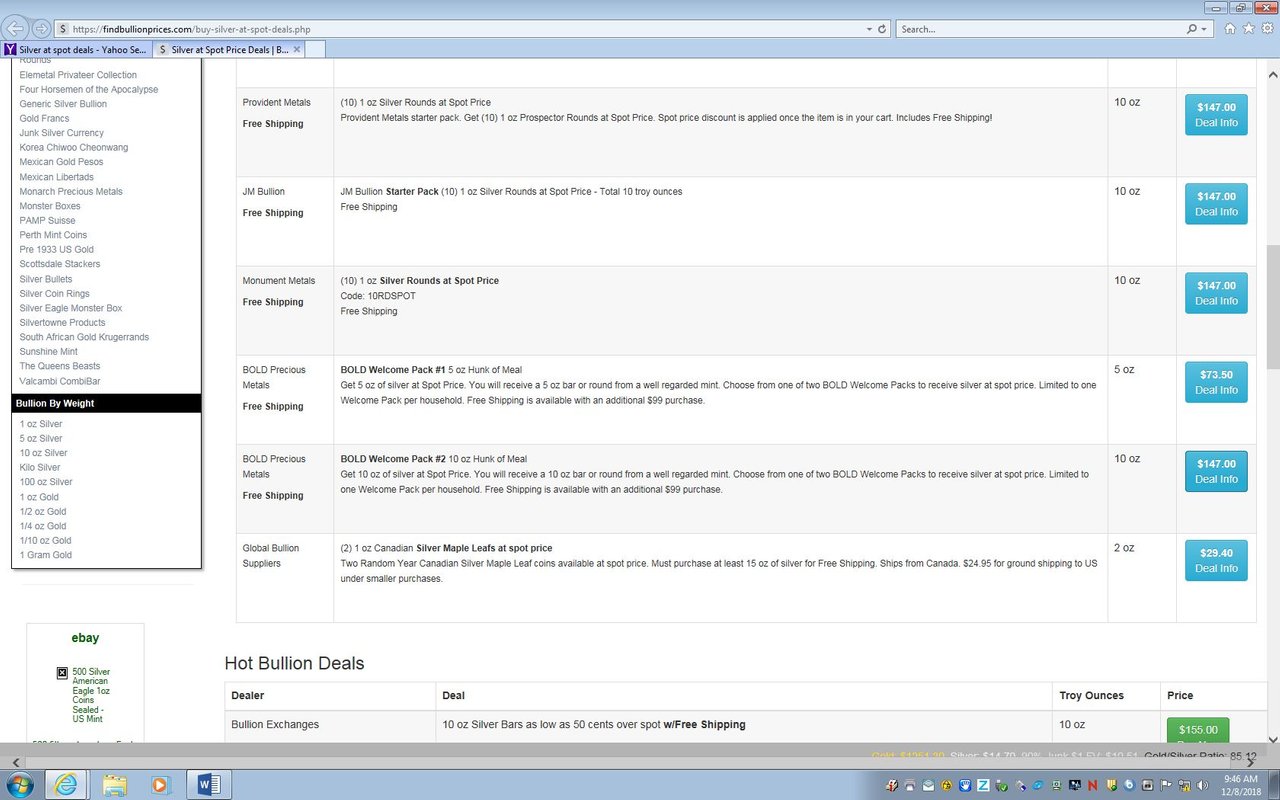Refresh the page with the reload icon
The height and width of the screenshot is (800, 1280).
pyautogui.click(x=882, y=29)
